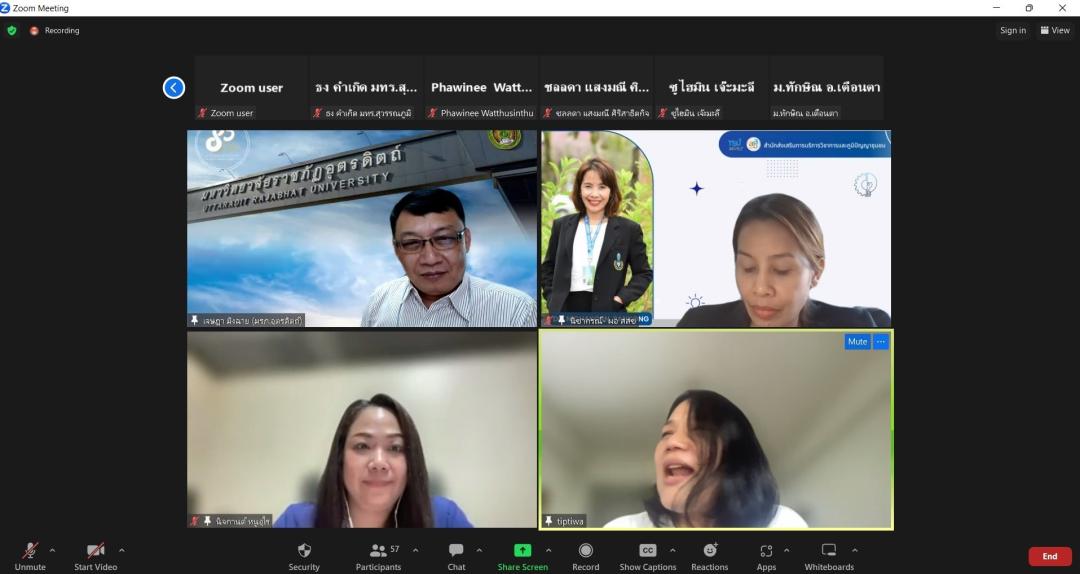The width and height of the screenshot is (1080, 574).
Task: Open Reactions emoji picker
Action: (x=709, y=556)
